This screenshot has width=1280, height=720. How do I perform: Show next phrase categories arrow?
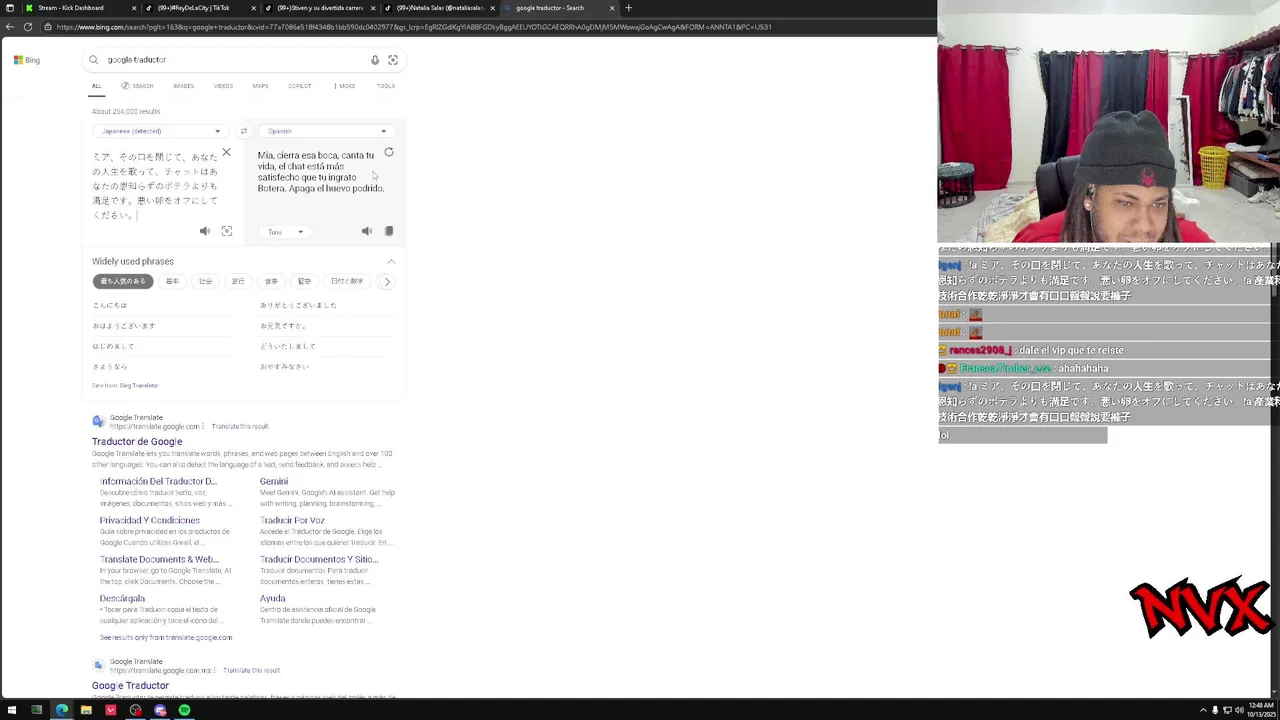(387, 281)
